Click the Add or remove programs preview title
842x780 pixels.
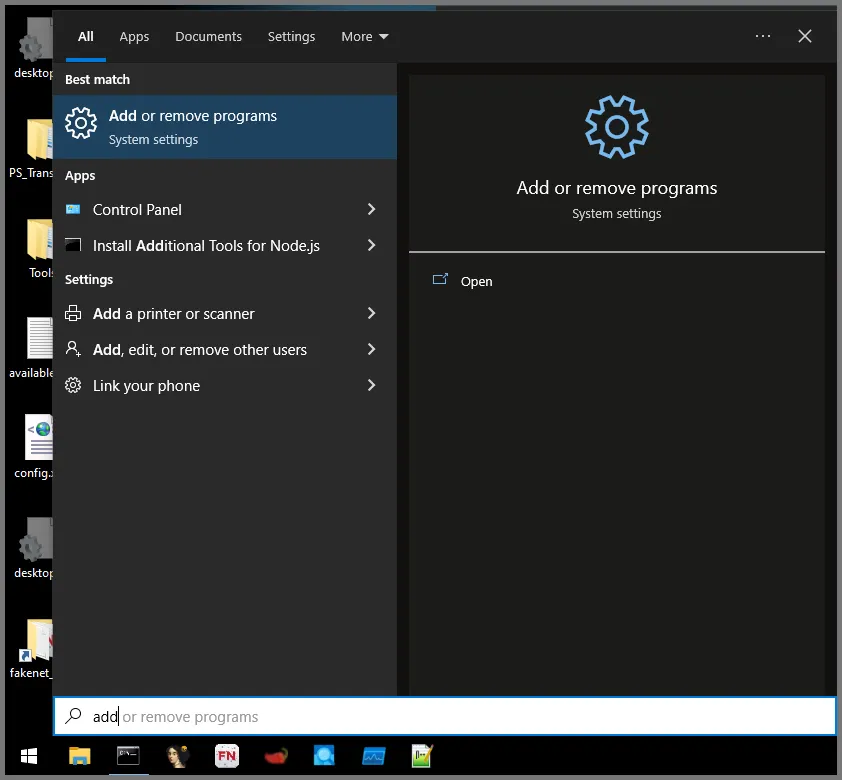pos(616,188)
